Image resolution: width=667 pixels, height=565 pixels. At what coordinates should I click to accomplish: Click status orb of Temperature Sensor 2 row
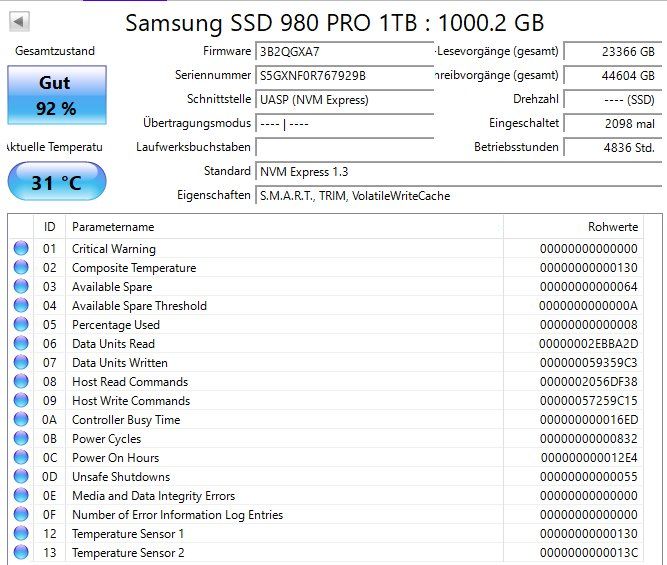coord(21,552)
